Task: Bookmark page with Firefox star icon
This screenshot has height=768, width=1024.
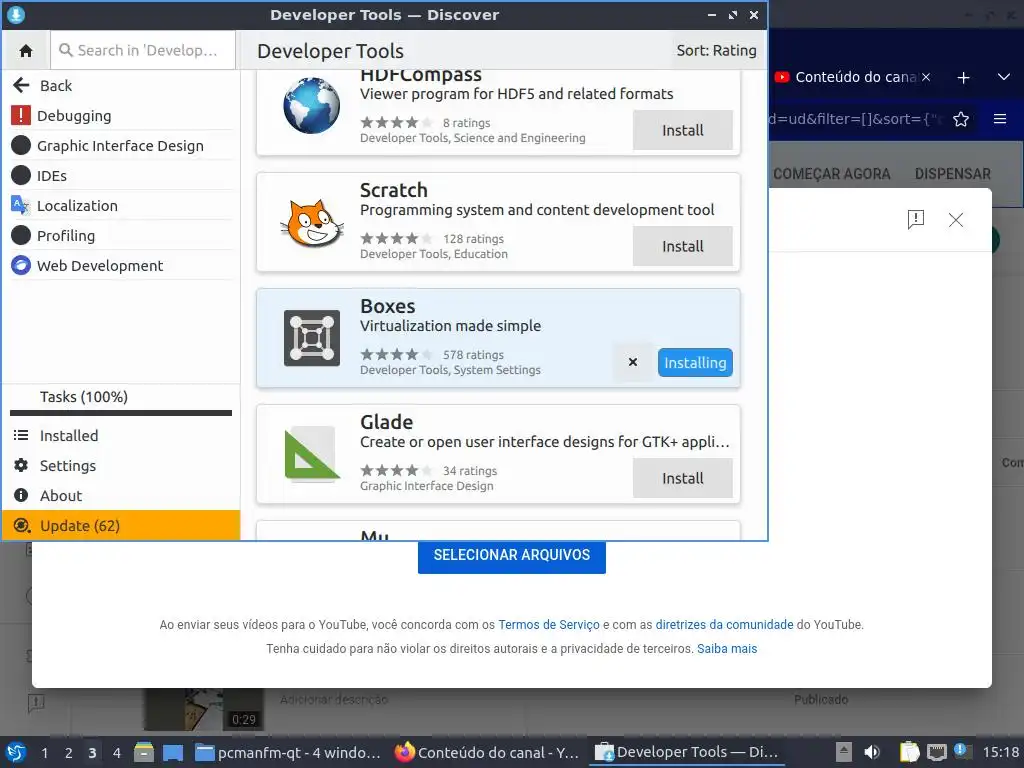Action: tap(961, 119)
